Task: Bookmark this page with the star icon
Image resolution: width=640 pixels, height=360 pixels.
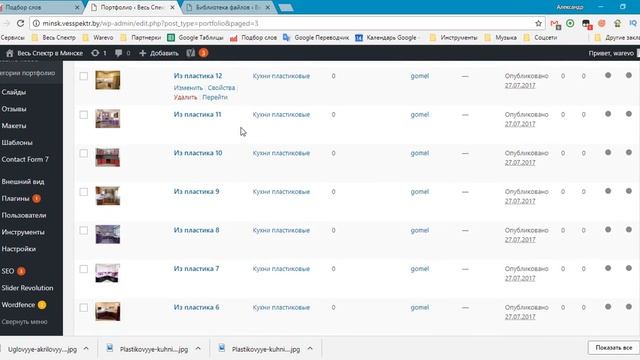Action: coord(538,23)
